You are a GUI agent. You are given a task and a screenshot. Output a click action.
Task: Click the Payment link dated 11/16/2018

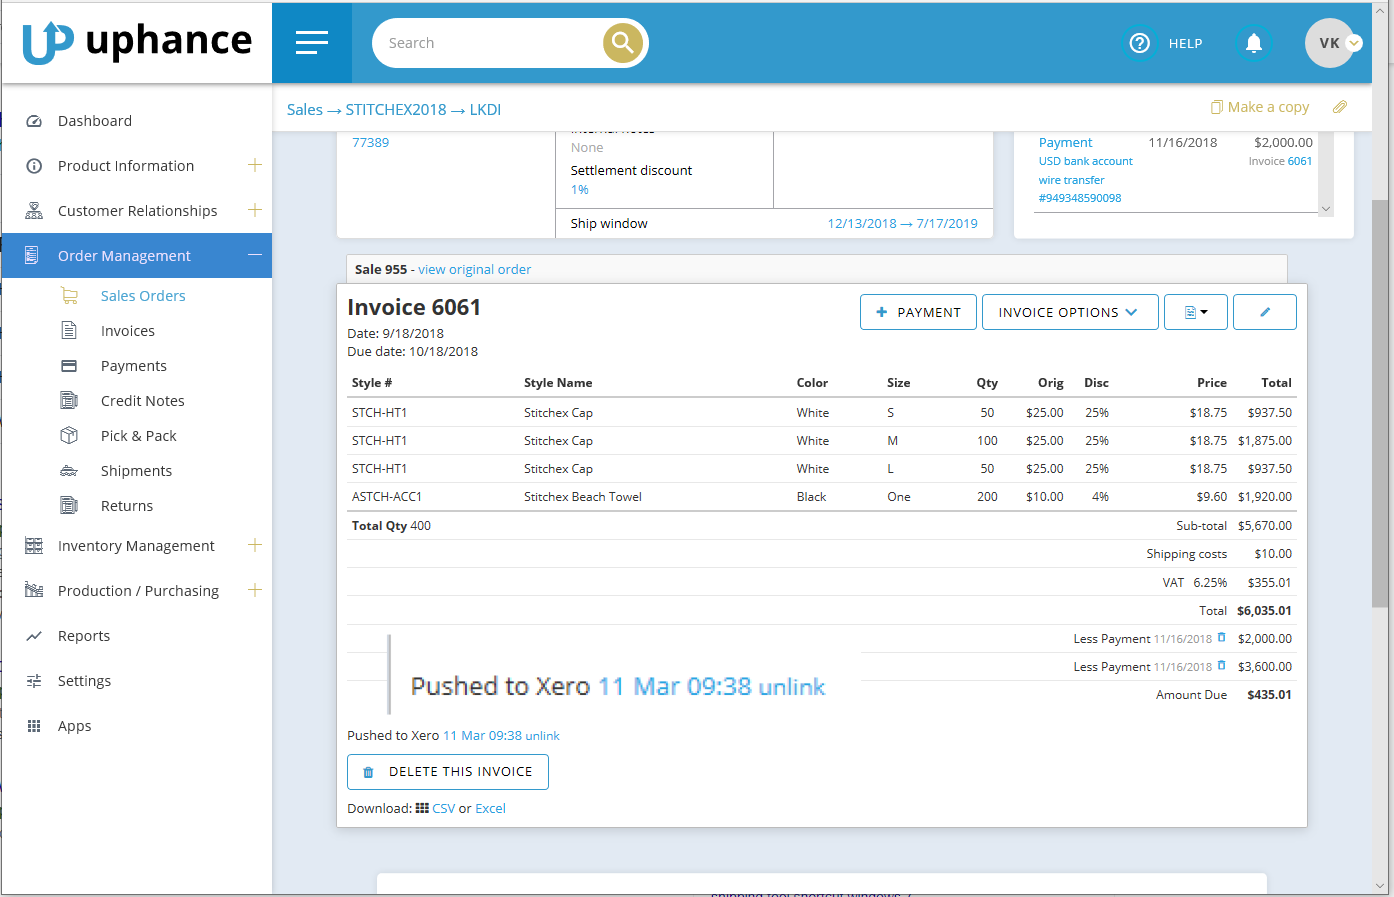point(1066,143)
